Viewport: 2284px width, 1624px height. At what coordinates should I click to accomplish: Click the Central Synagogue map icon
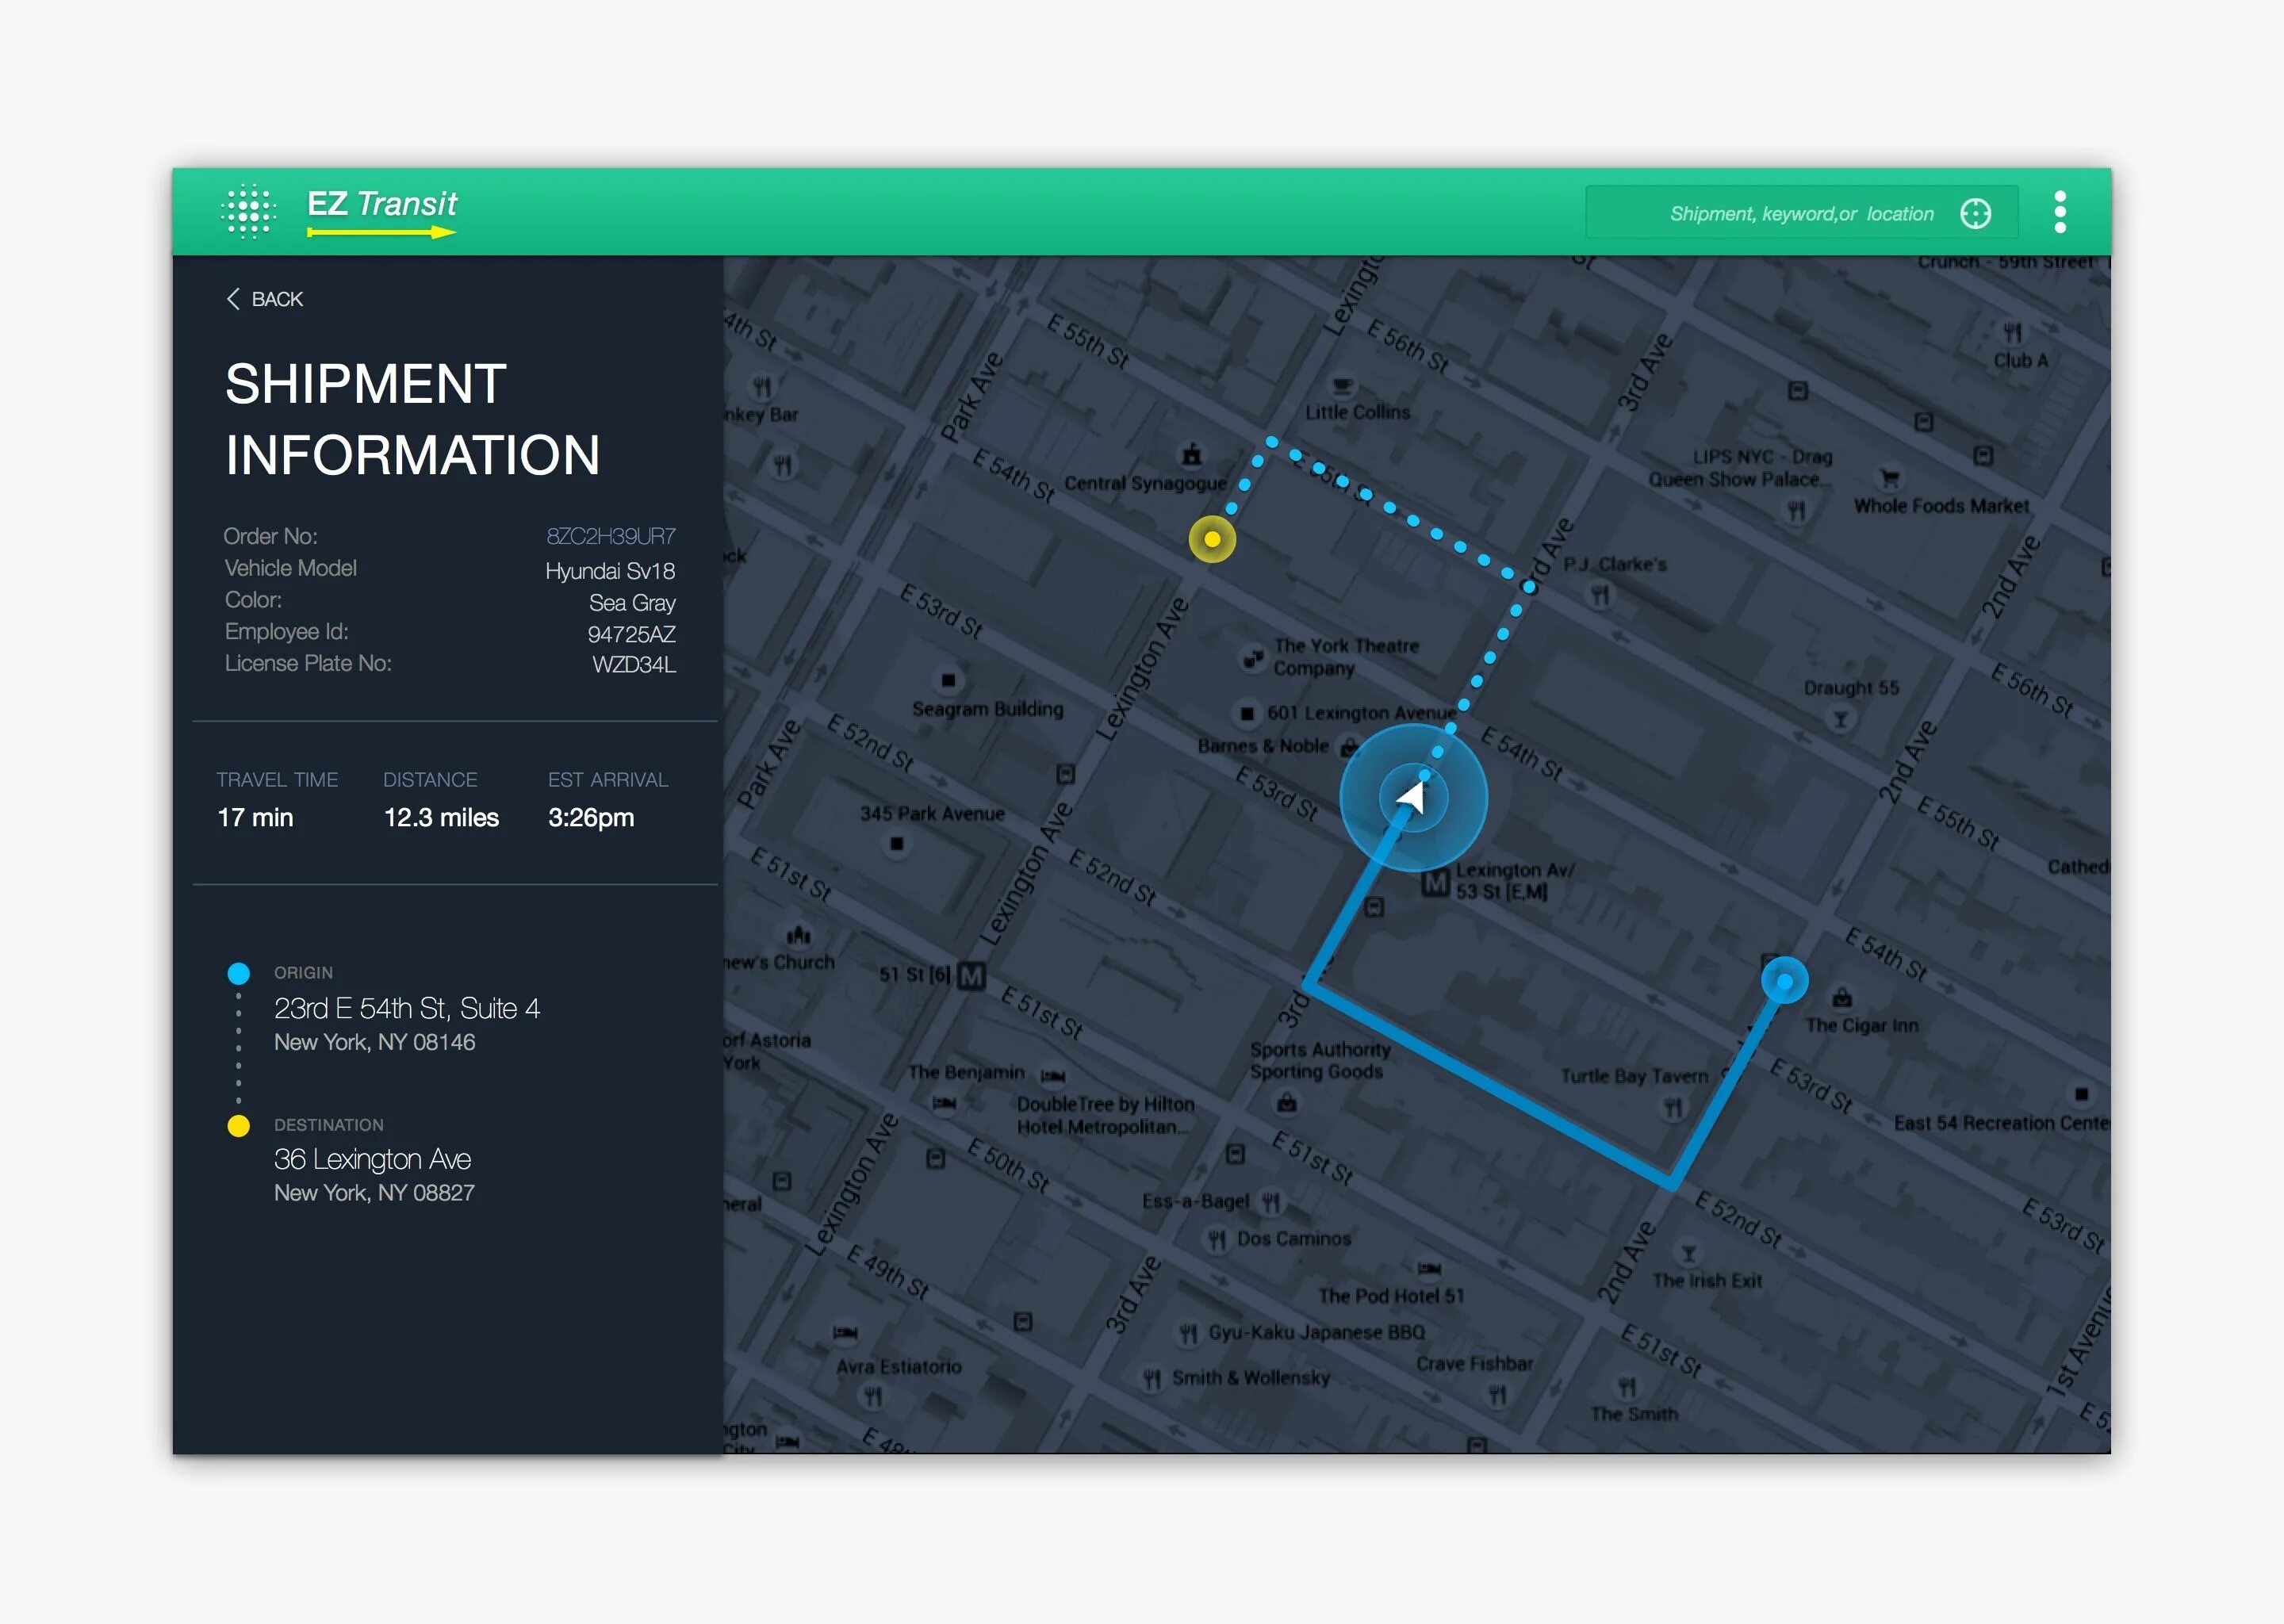1192,455
